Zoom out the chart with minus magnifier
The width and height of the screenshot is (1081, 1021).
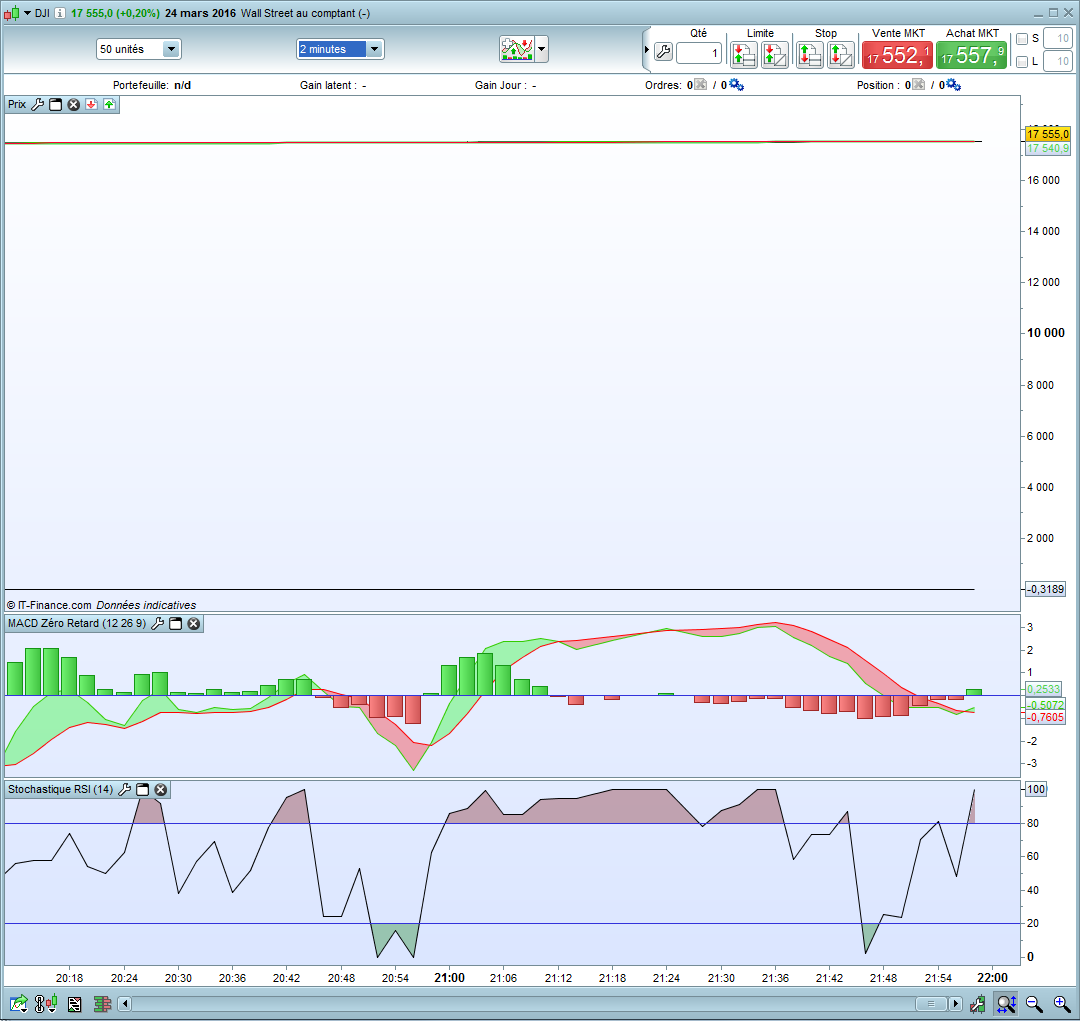pyautogui.click(x=1034, y=1004)
